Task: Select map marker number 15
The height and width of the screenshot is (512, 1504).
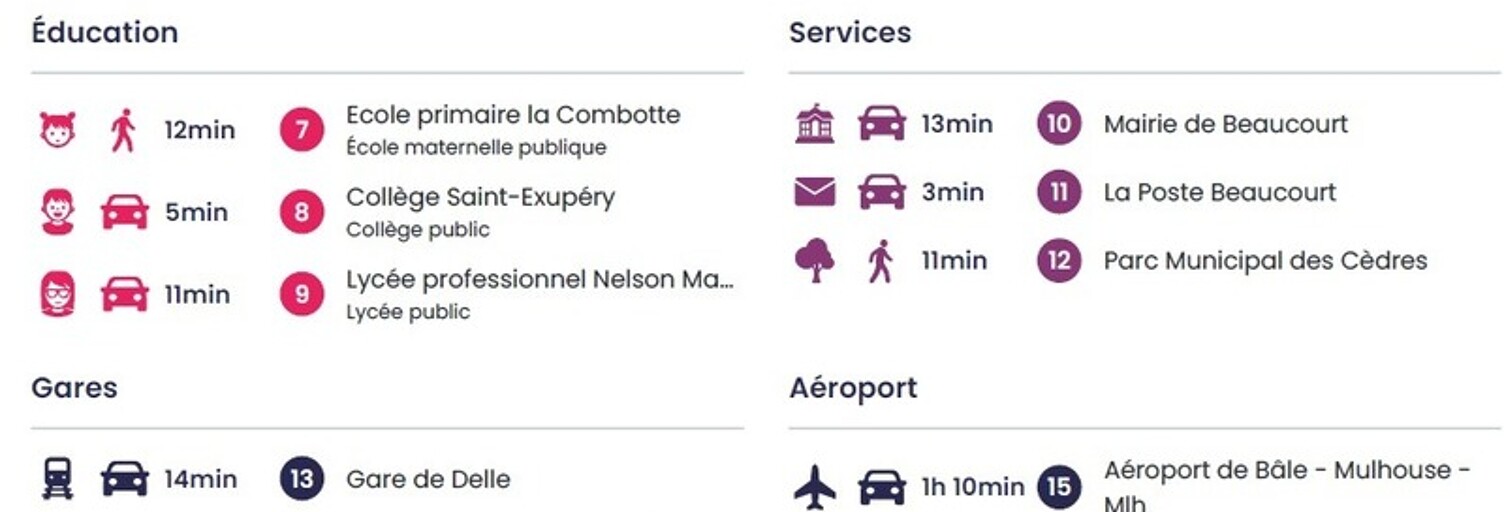Action: pos(1059,487)
